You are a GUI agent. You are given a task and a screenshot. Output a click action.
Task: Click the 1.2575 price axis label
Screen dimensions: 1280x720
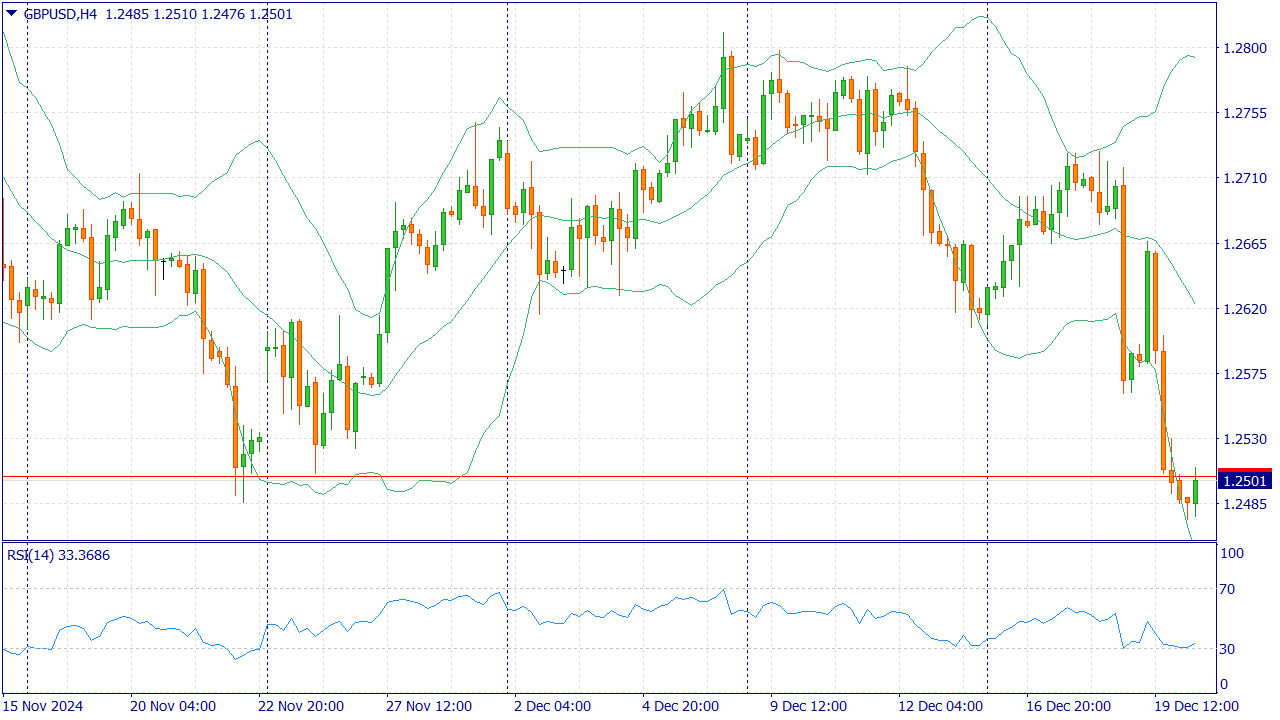click(1243, 374)
